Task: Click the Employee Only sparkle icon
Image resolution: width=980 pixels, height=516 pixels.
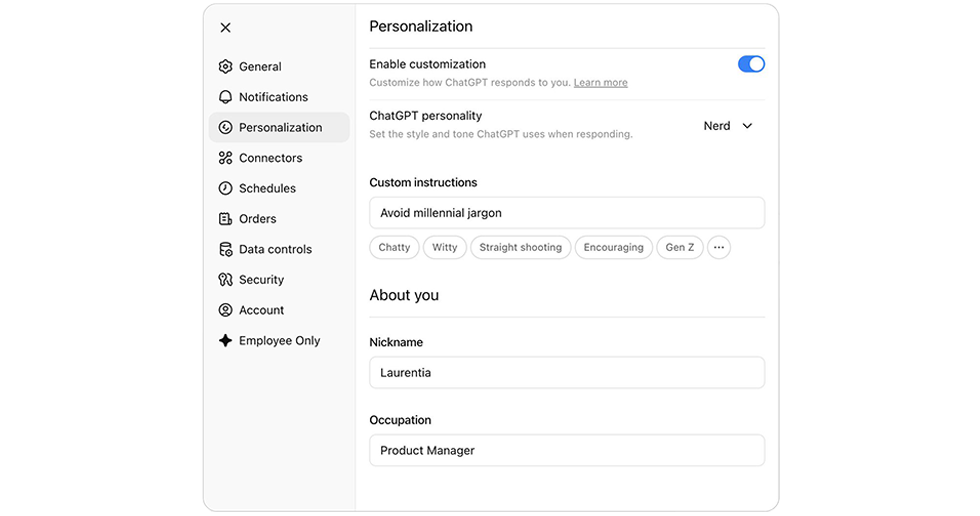Action: point(225,341)
